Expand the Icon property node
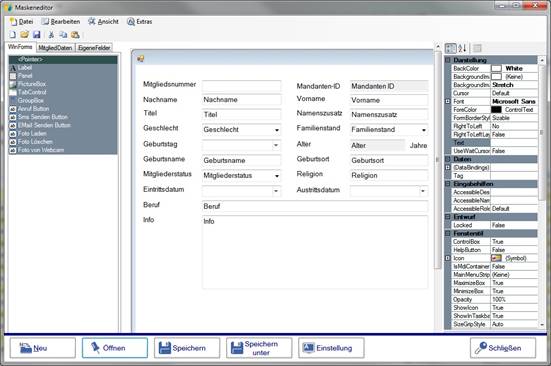 tap(448, 258)
